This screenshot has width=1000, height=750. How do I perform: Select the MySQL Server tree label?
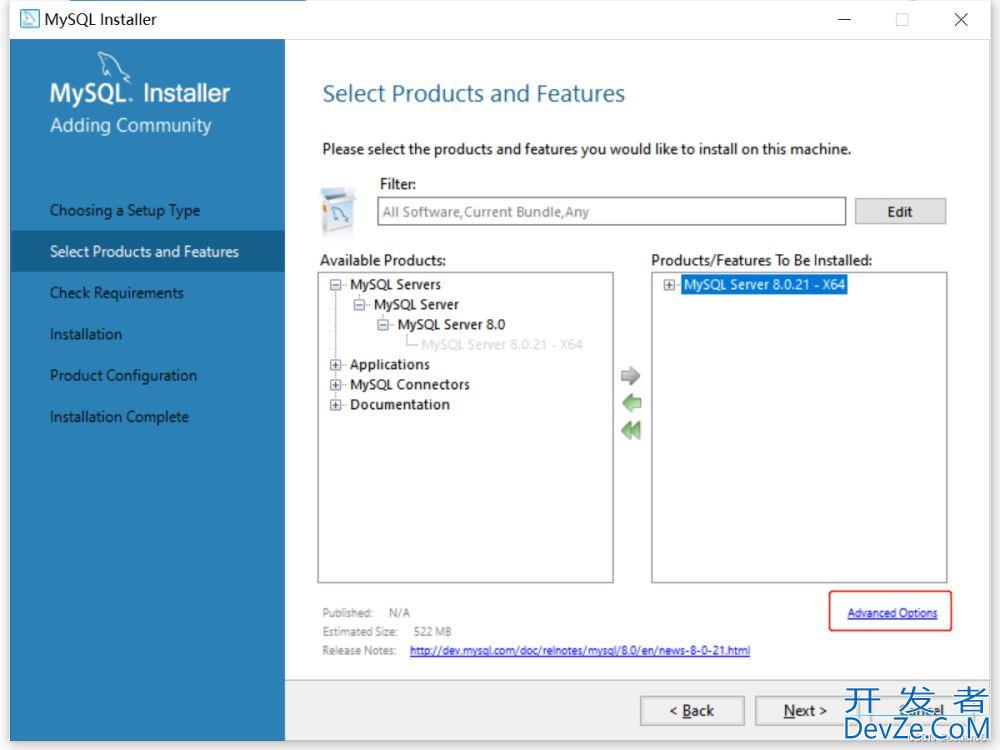tap(416, 305)
